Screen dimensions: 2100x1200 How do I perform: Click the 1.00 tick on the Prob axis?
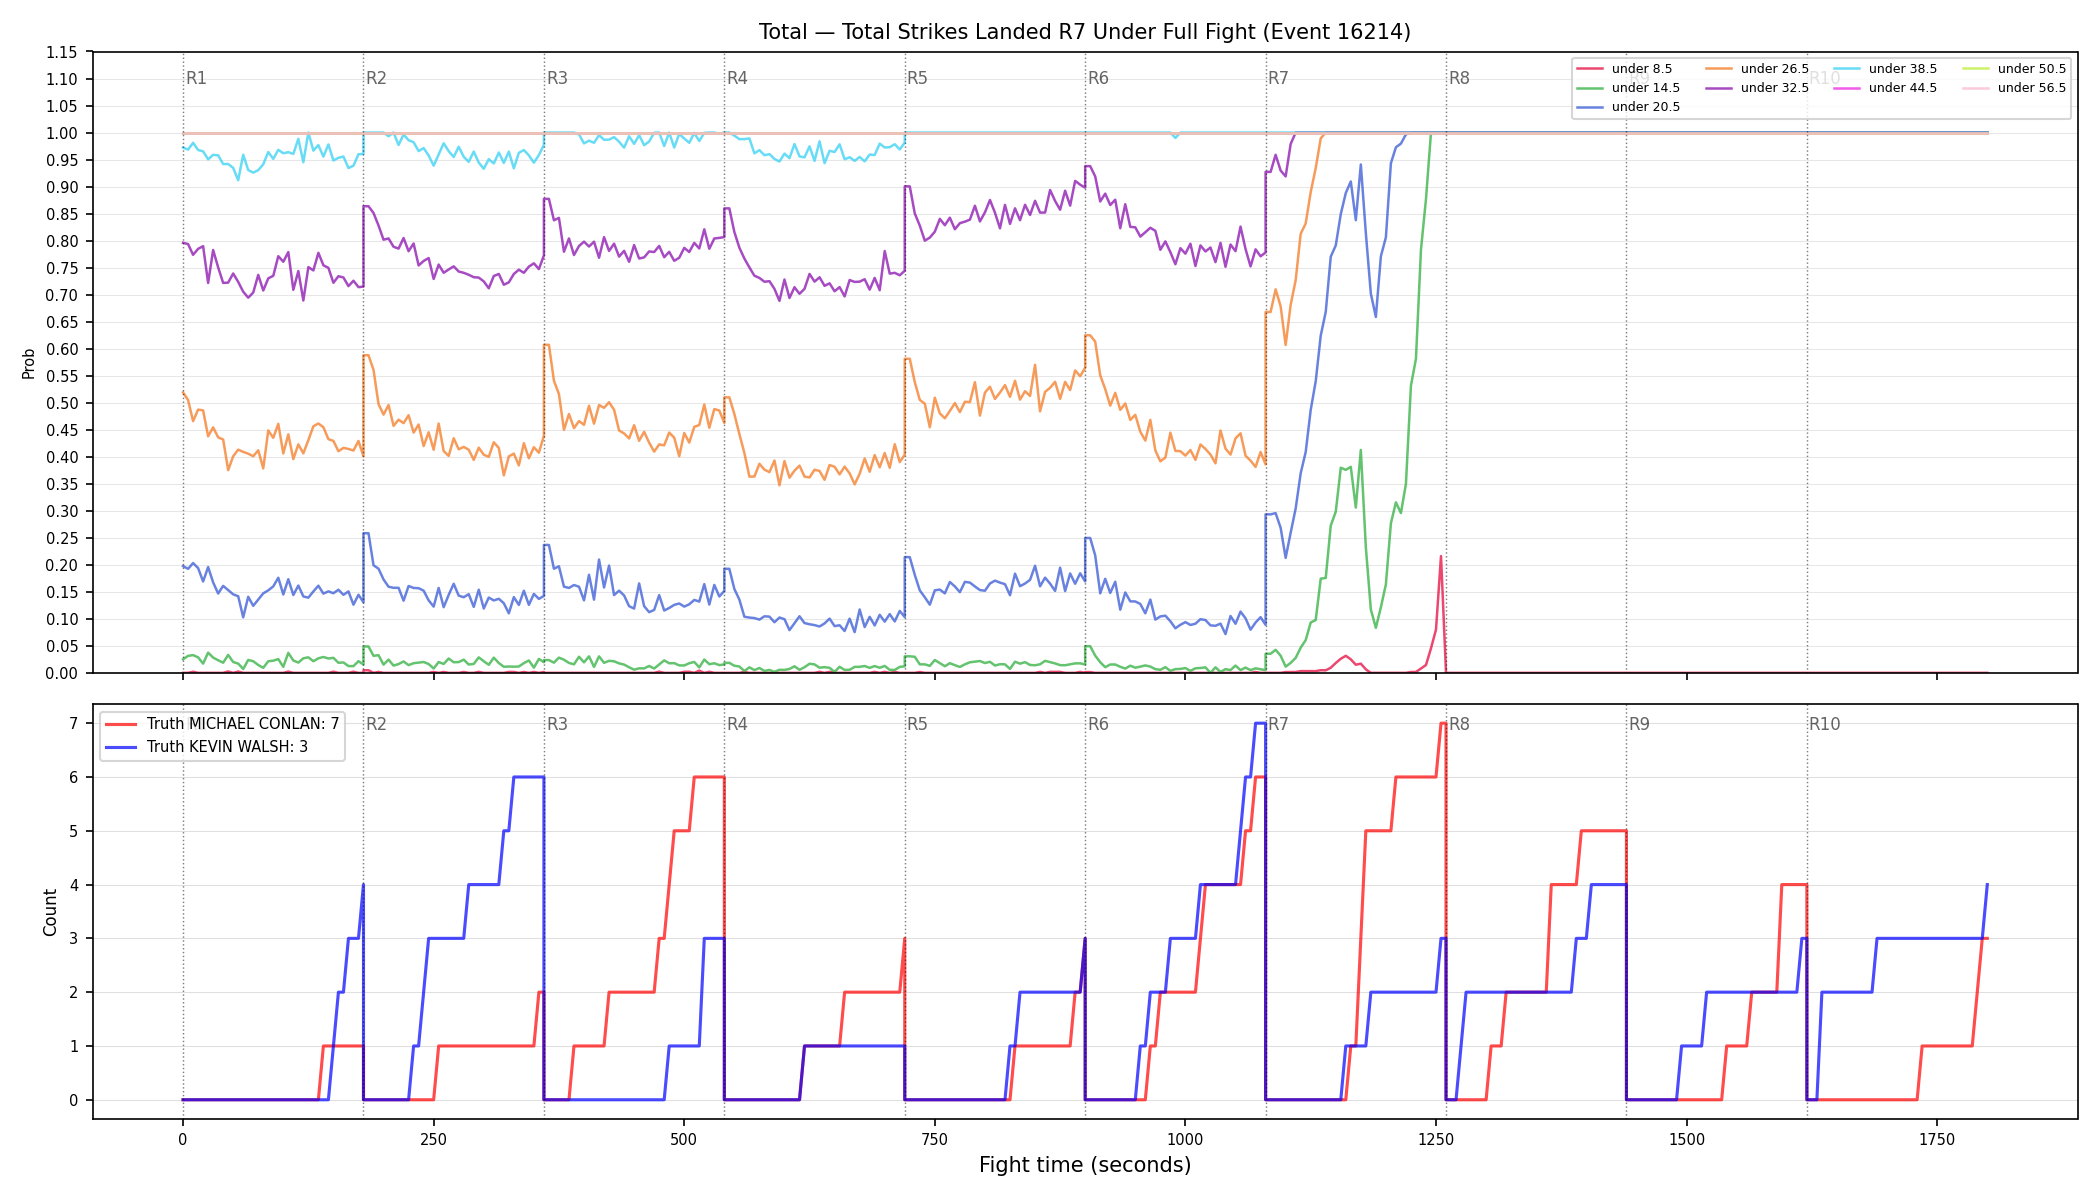click(62, 133)
